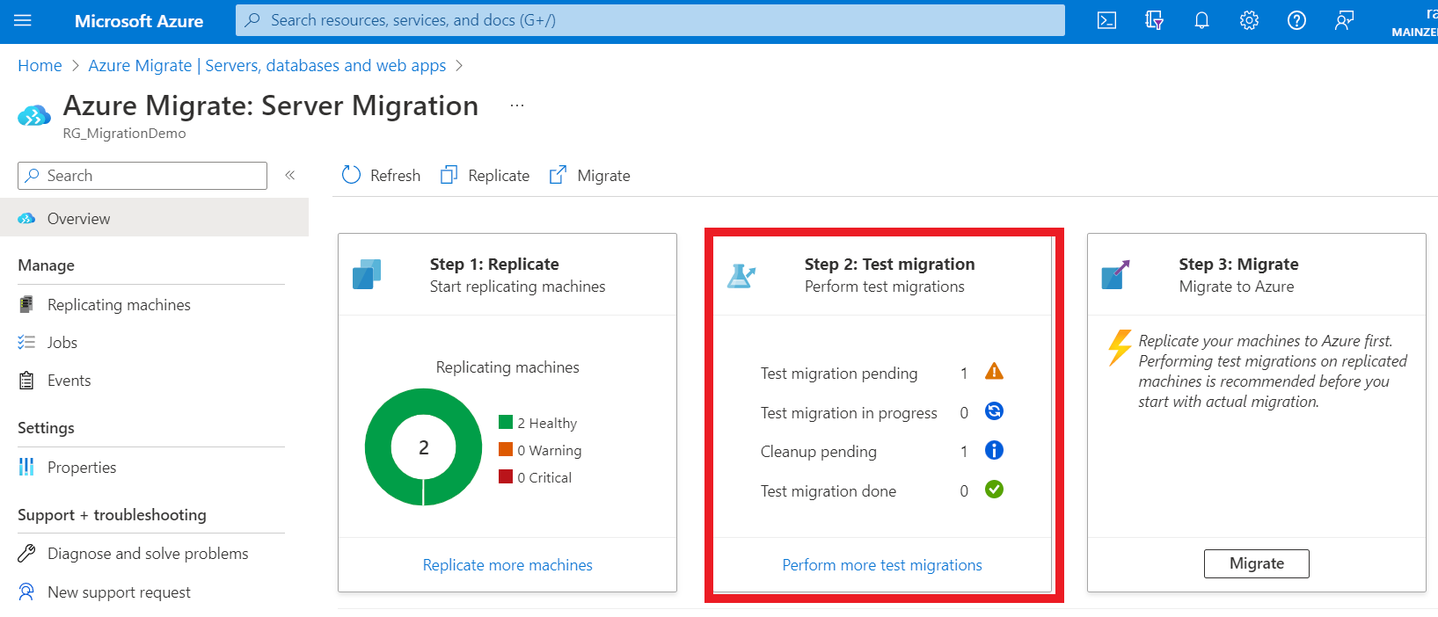Click the Cleanup pending text
Image resolution: width=1438 pixels, height=617 pixels.
tap(818, 451)
